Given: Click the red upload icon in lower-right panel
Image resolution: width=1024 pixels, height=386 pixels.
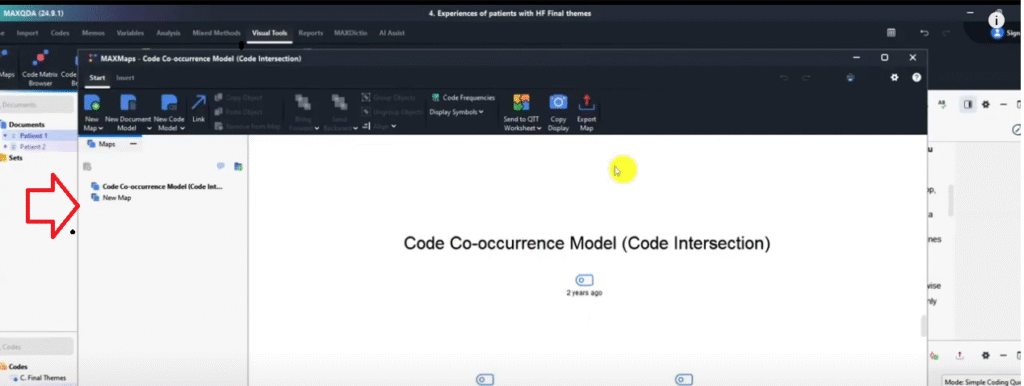Looking at the screenshot, I should click(960, 355).
